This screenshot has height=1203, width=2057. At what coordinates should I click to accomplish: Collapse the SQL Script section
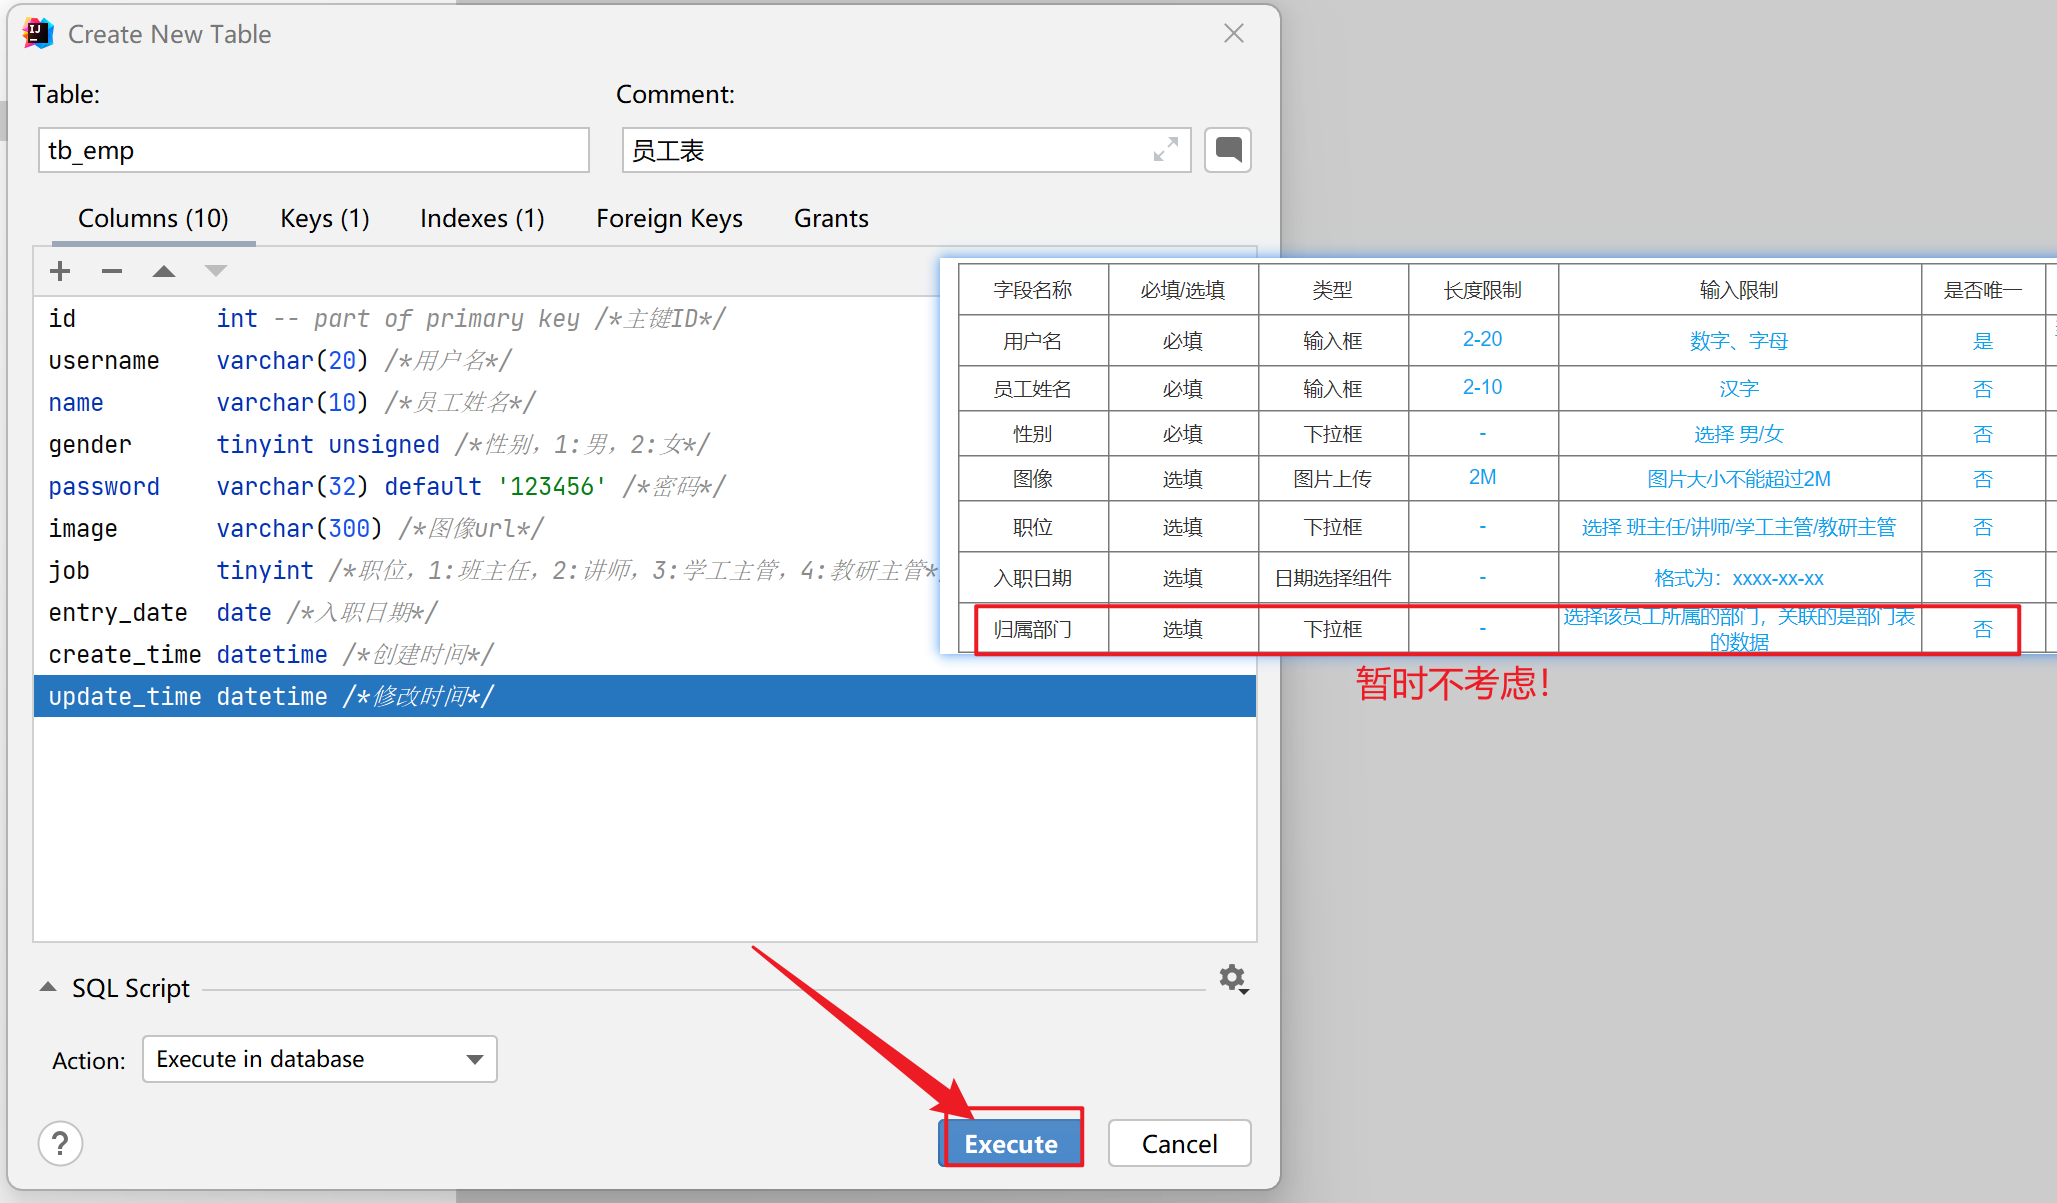48,988
